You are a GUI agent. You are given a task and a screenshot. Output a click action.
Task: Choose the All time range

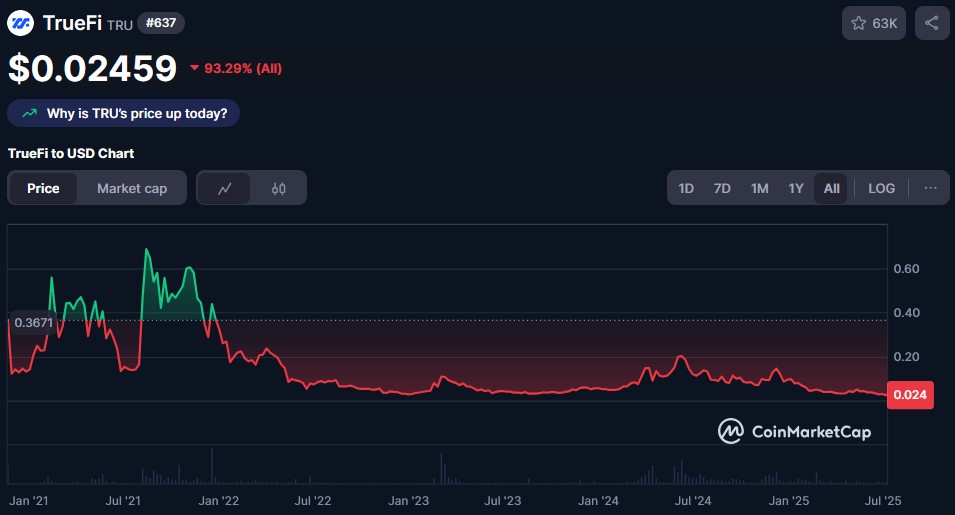(831, 188)
